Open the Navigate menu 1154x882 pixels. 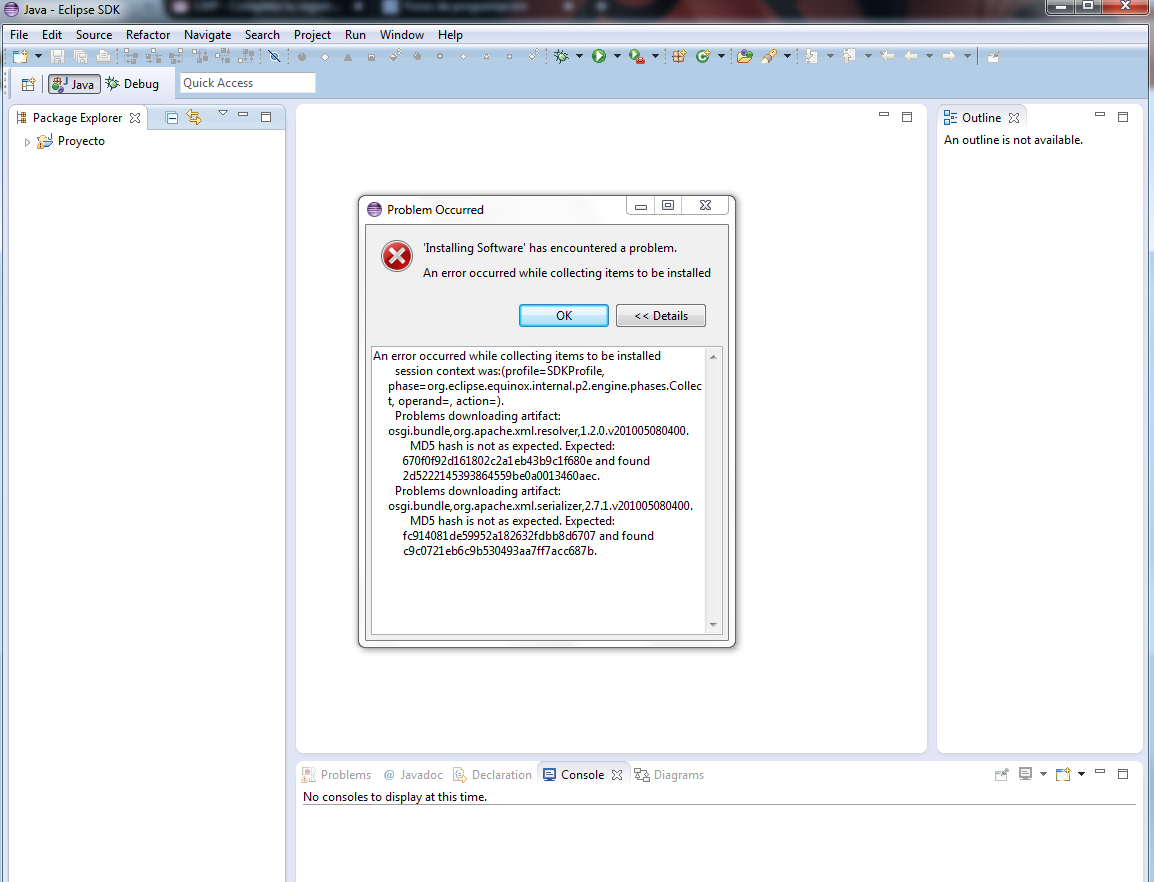point(208,35)
